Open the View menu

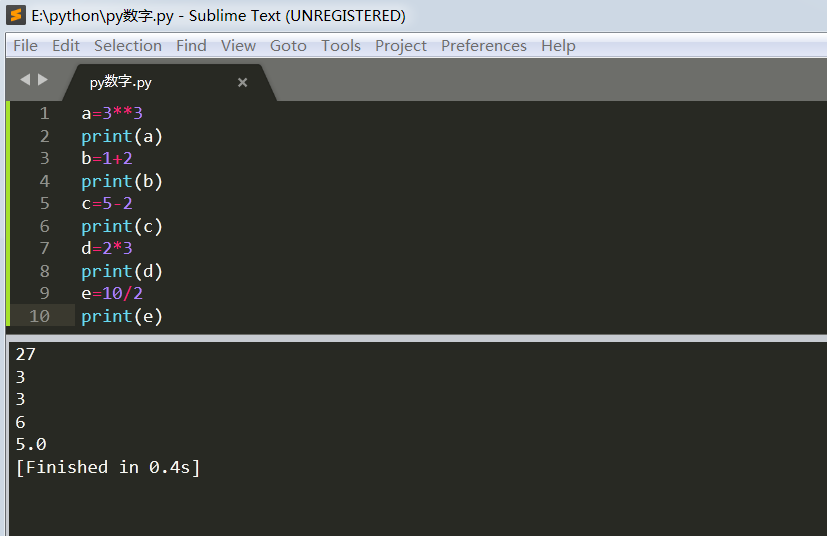pos(238,46)
